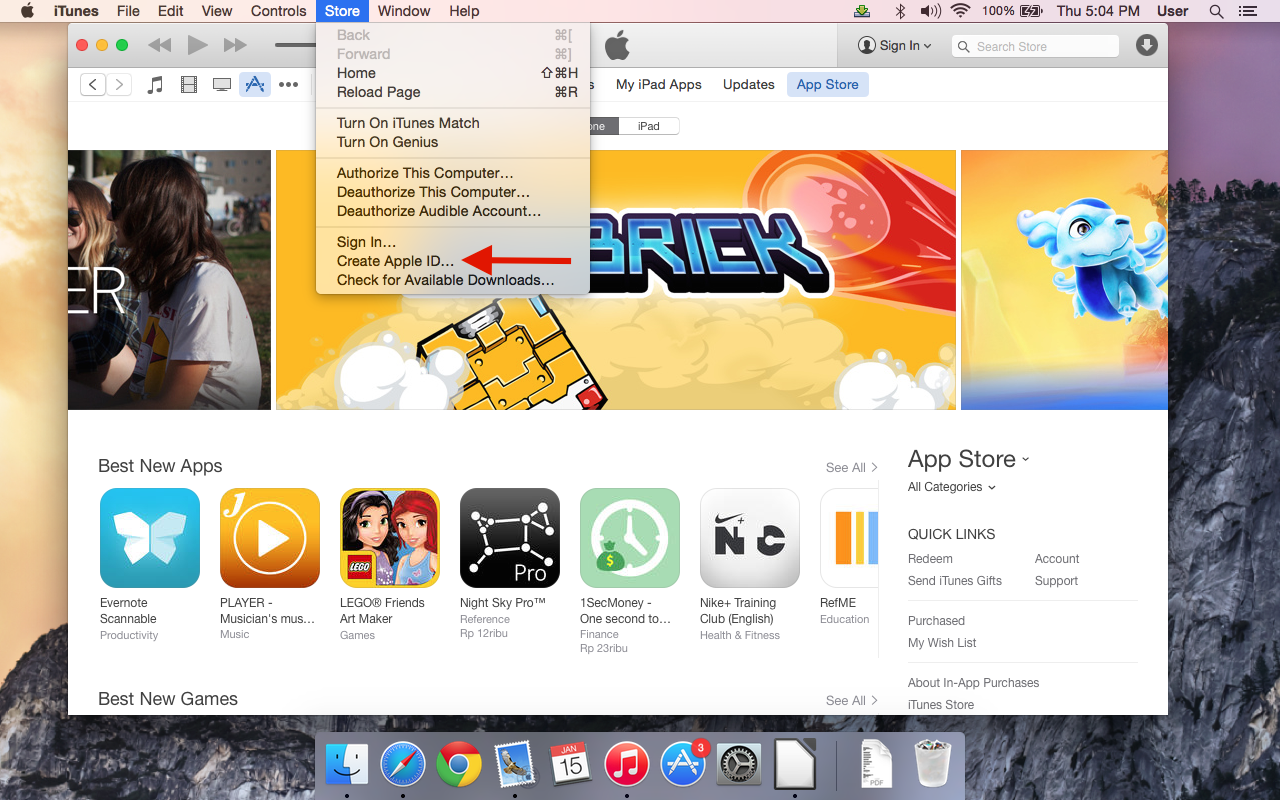The width and height of the screenshot is (1280, 800).
Task: Open the TV Shows library icon
Action: click(x=222, y=85)
